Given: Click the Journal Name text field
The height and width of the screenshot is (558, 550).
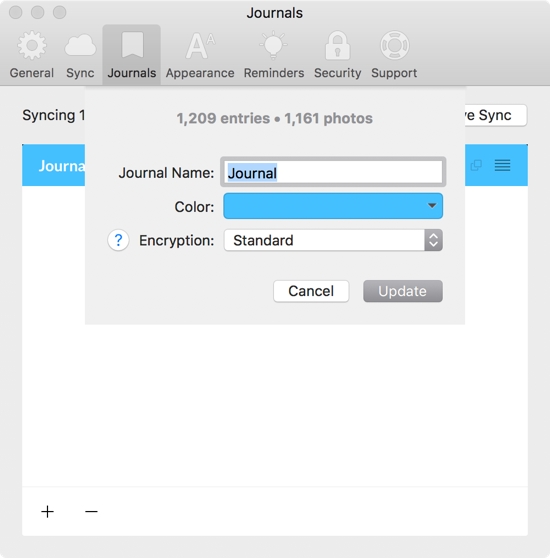Looking at the screenshot, I should point(333,172).
